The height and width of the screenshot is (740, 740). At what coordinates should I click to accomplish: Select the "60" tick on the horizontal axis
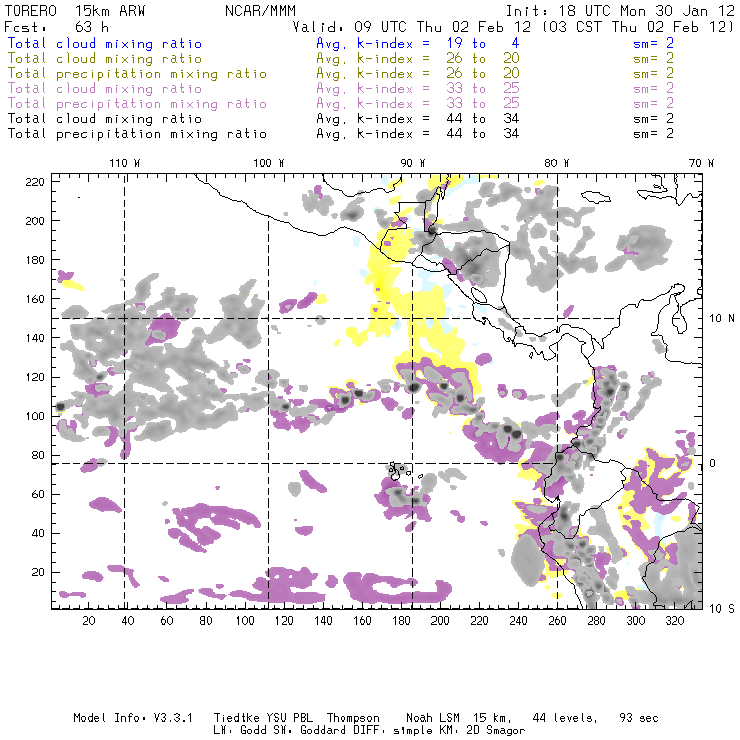click(x=167, y=621)
